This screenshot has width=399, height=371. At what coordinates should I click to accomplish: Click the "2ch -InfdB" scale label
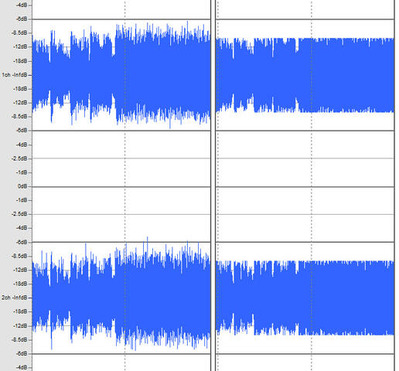click(14, 297)
